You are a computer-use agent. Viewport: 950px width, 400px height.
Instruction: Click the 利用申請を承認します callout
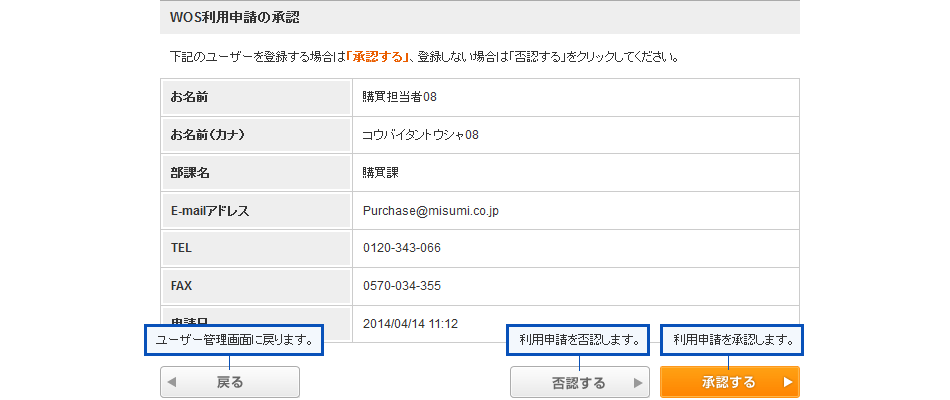click(733, 340)
